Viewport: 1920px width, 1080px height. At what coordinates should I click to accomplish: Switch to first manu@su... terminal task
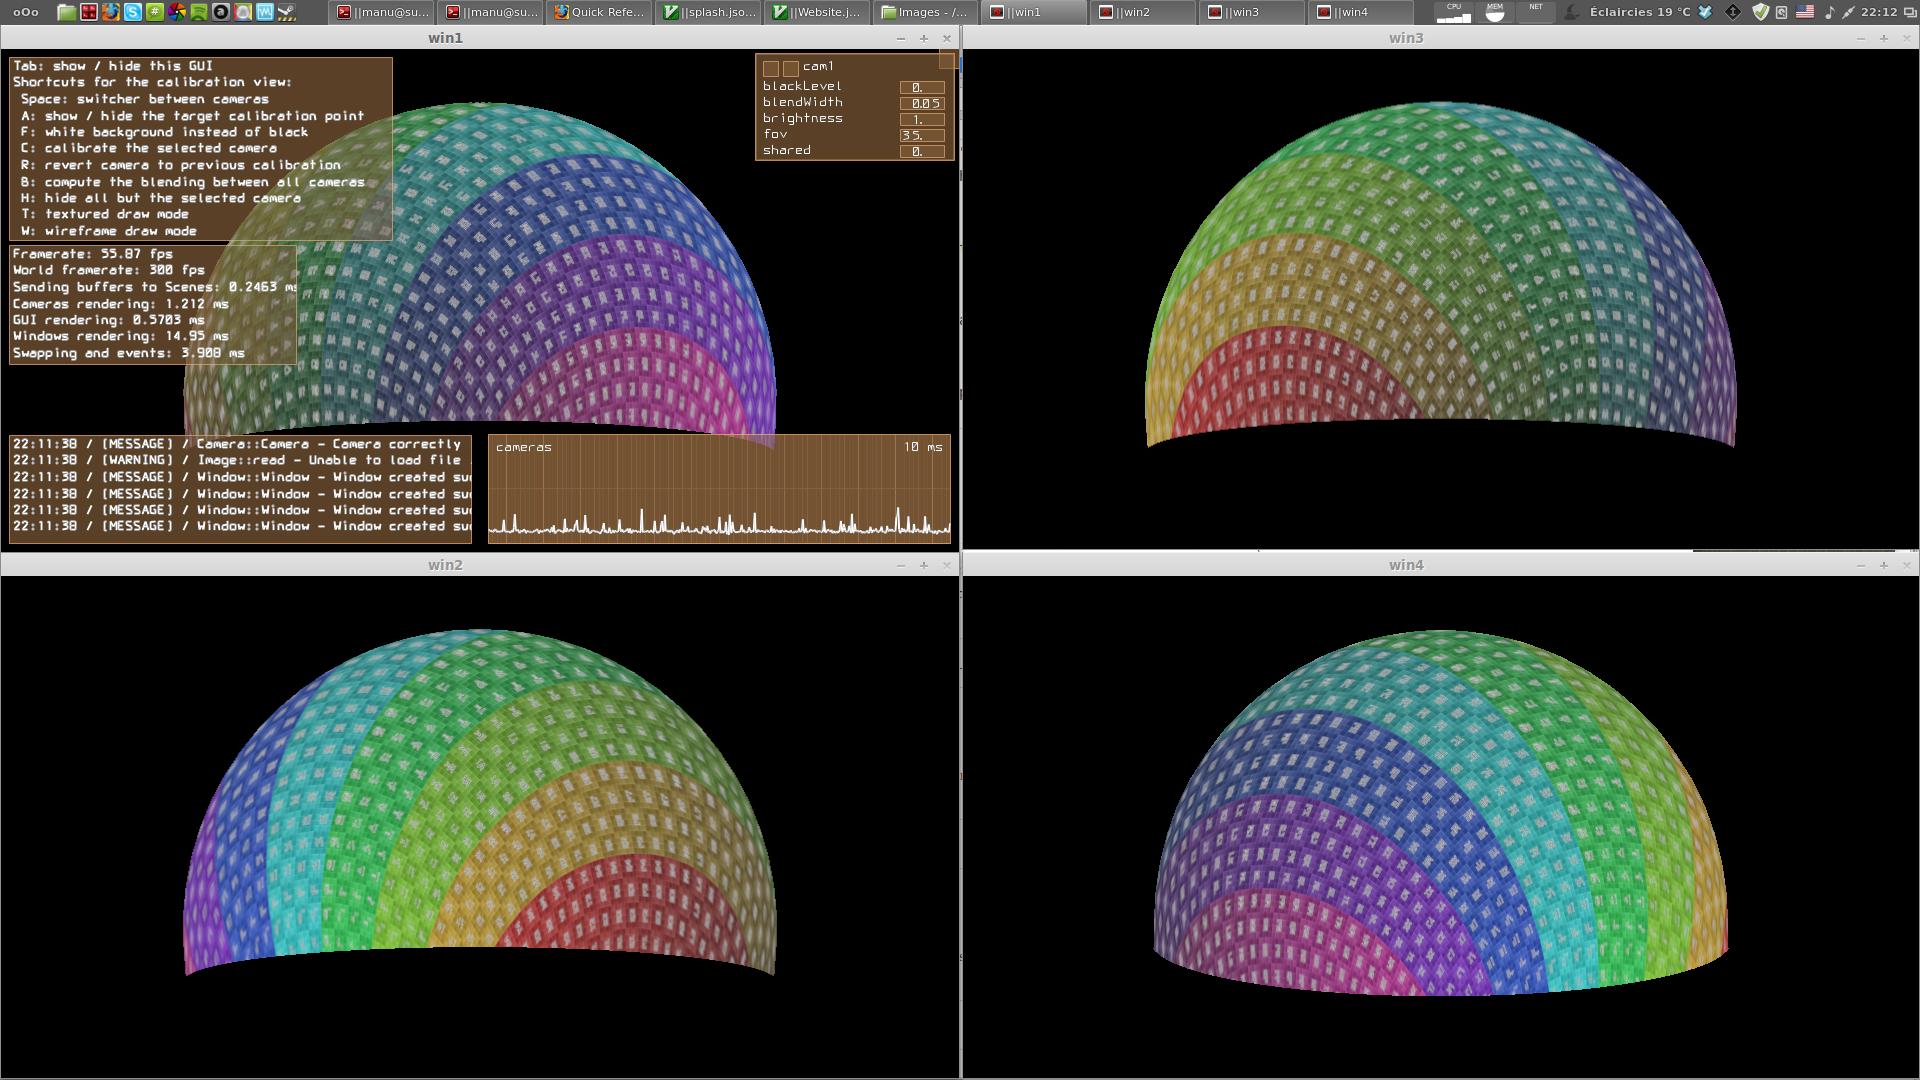pos(382,12)
